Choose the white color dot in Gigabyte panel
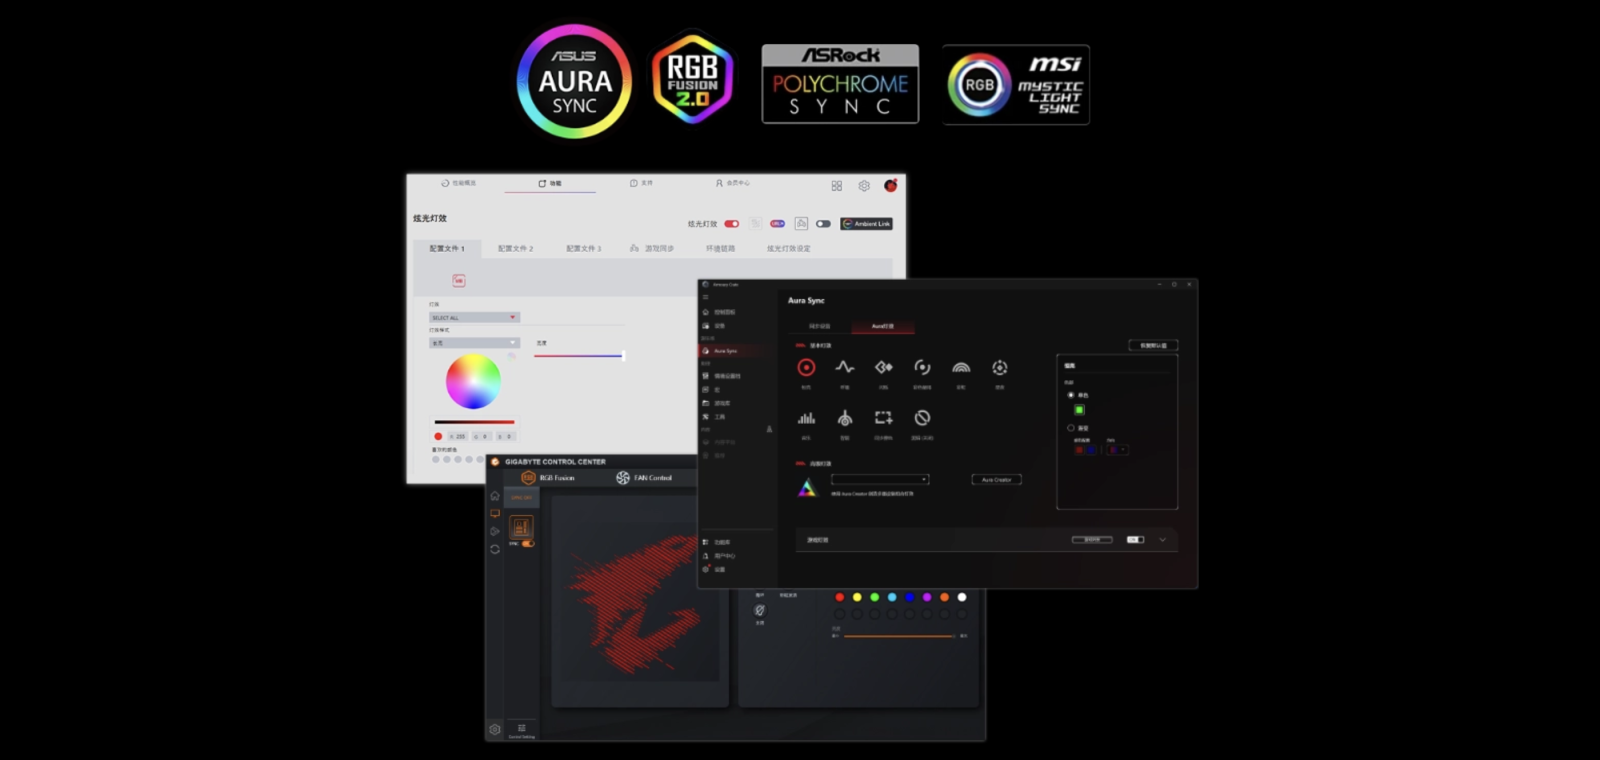The width and height of the screenshot is (1600, 760). [x=962, y=597]
